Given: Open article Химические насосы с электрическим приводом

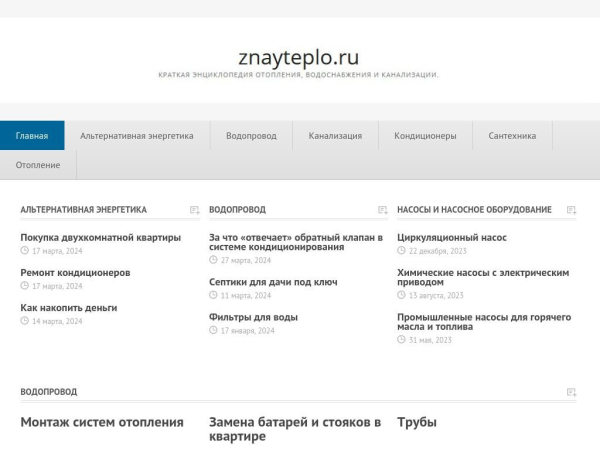Looking at the screenshot, I should click(483, 277).
